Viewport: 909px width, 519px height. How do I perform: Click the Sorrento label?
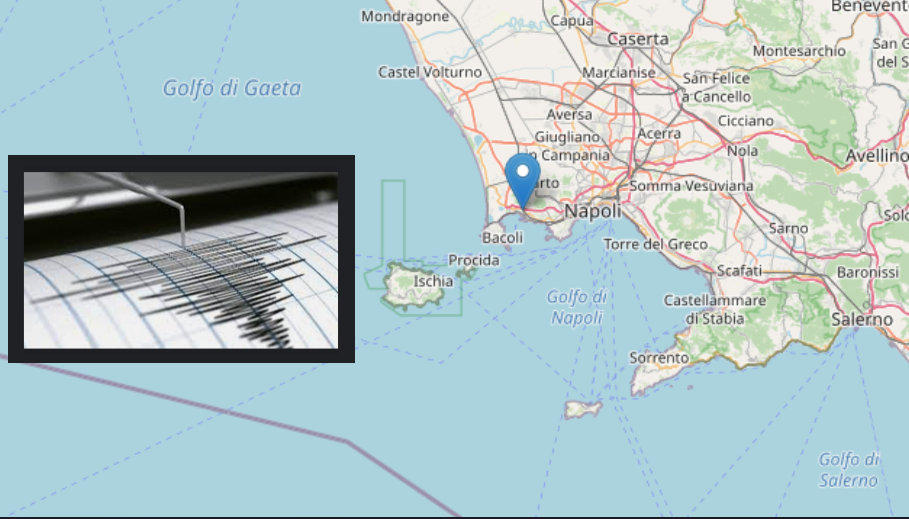(659, 358)
